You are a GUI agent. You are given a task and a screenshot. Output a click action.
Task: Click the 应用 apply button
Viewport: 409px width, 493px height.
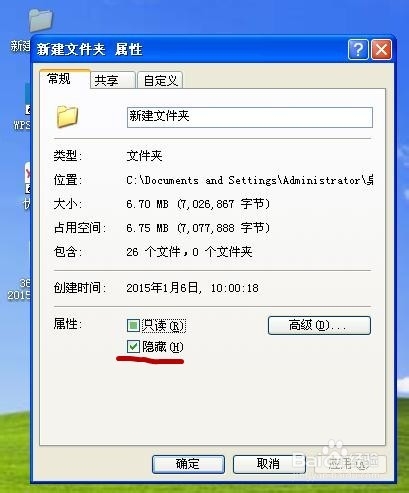[x=349, y=464]
